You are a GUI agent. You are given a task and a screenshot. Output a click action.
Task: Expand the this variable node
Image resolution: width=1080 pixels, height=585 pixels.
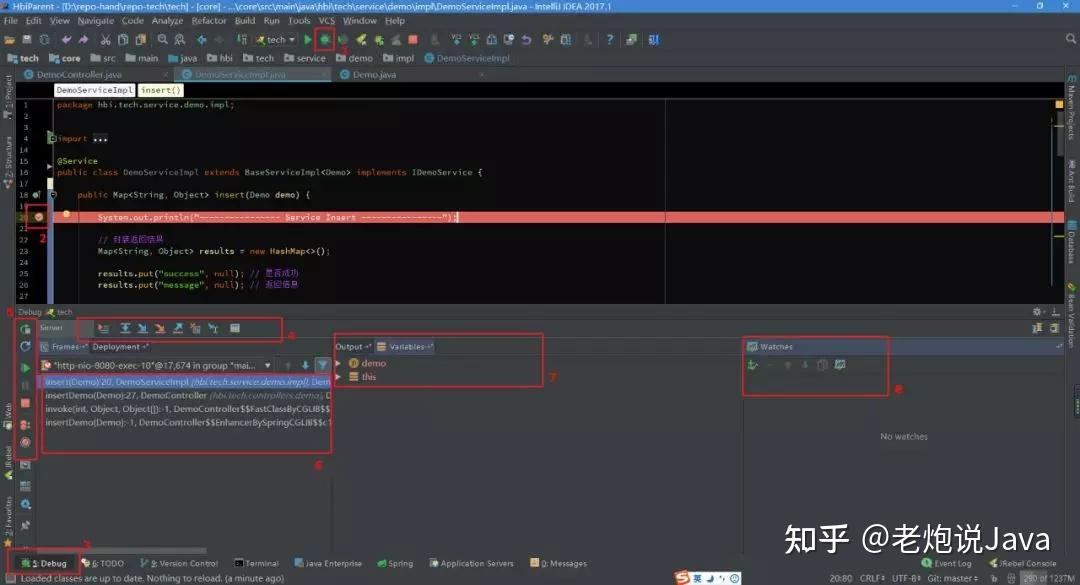[x=338, y=377]
